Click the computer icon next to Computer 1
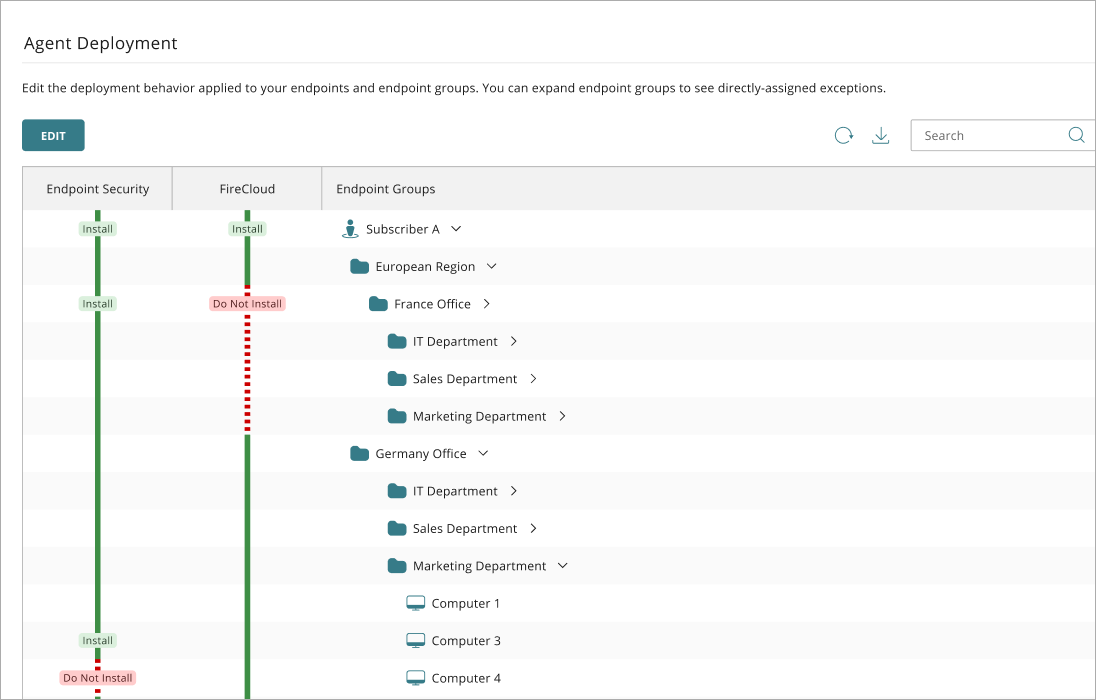Viewport: 1096px width, 700px height. coord(414,602)
